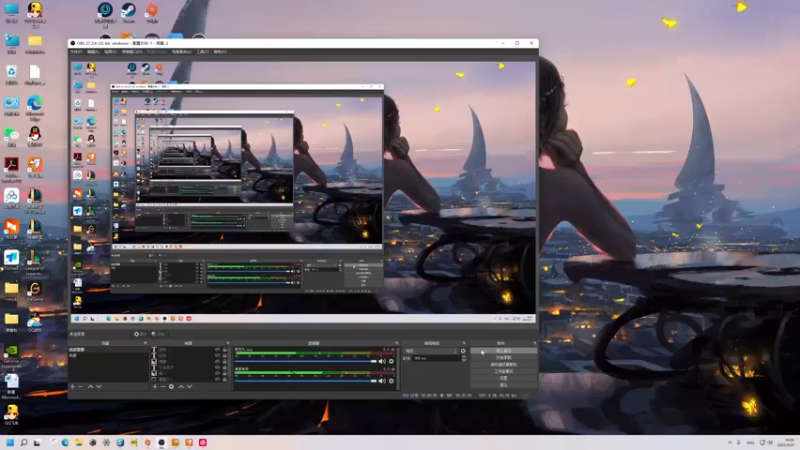This screenshot has width=800, height=450.
Task: Open the Windows Start menu
Action: pyautogui.click(x=10, y=442)
